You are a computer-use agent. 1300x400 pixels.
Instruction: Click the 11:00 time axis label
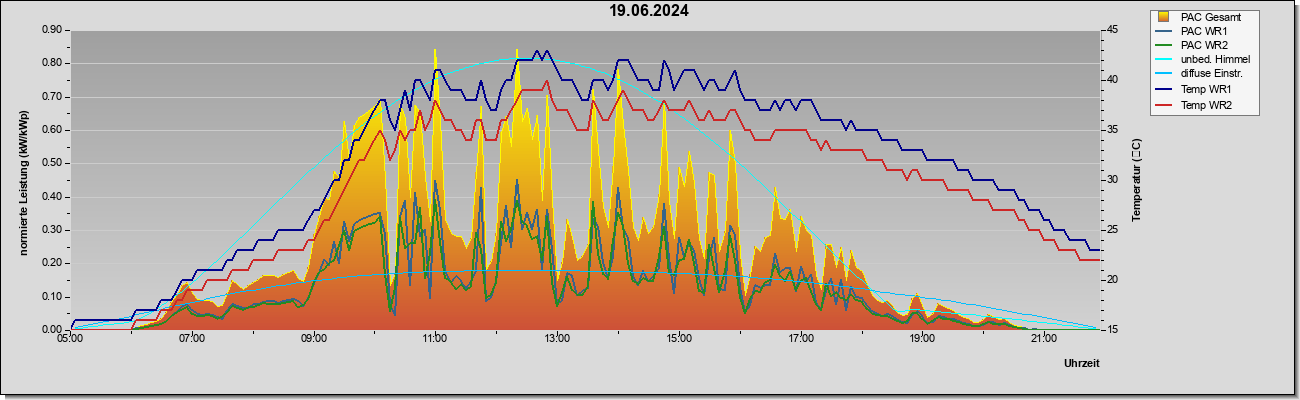pos(435,339)
